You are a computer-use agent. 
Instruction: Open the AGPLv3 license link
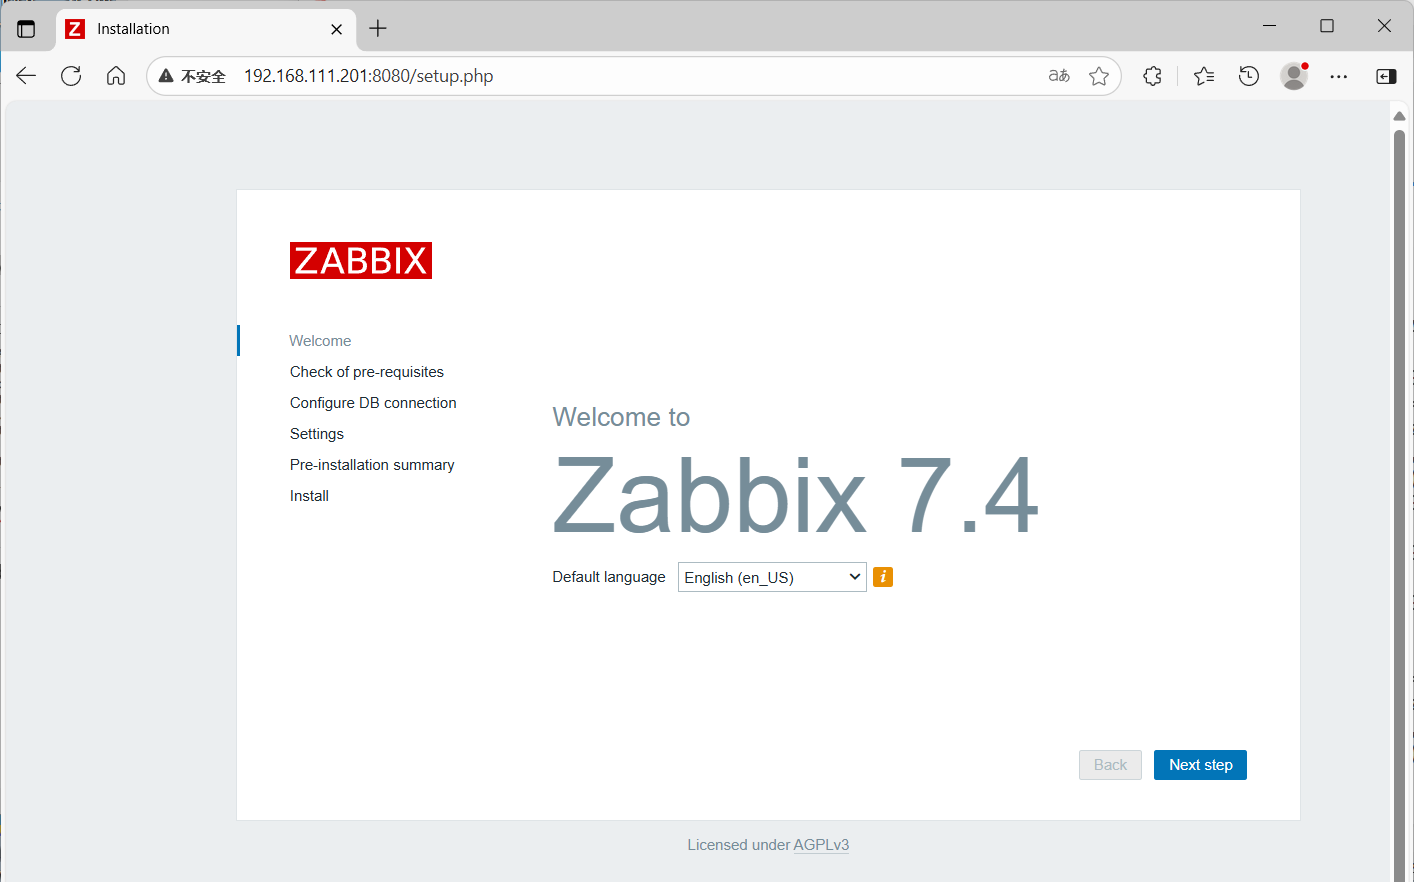pyautogui.click(x=820, y=844)
